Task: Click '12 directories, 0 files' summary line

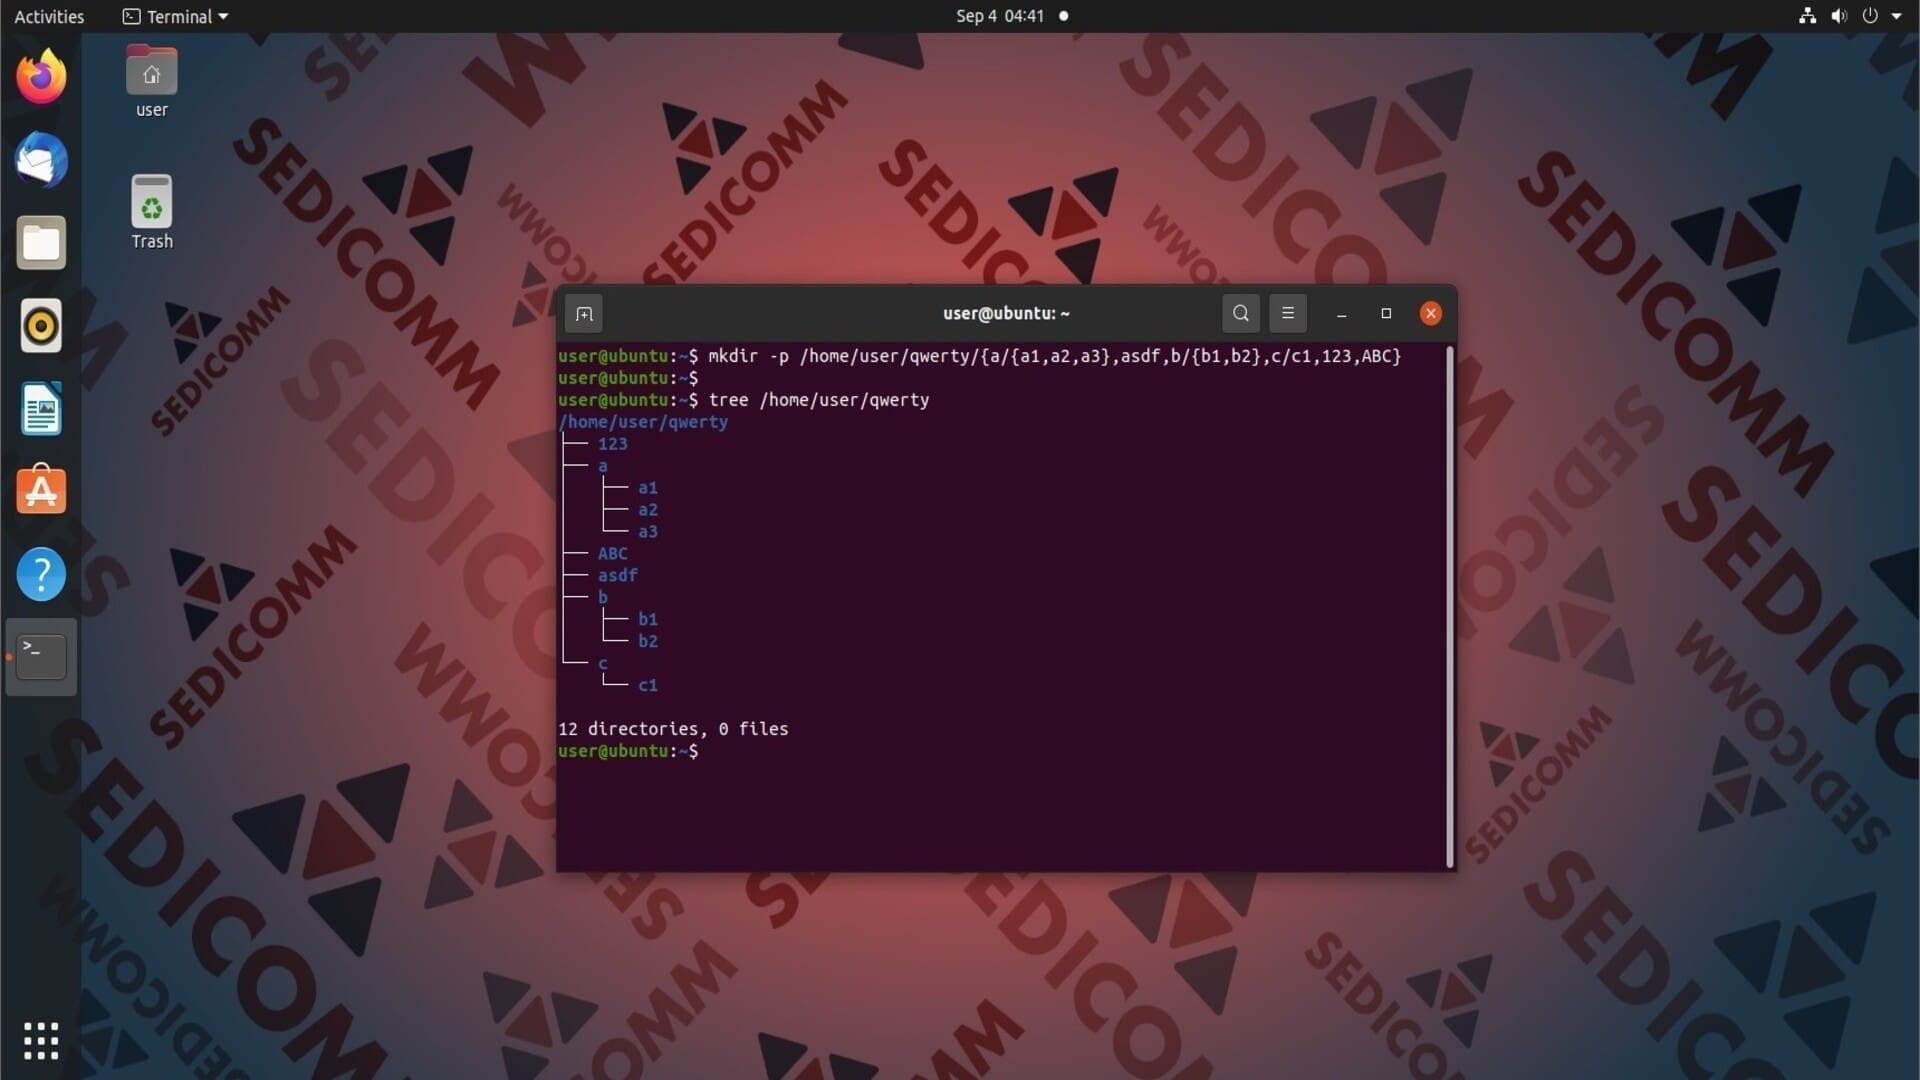Action: pos(673,729)
